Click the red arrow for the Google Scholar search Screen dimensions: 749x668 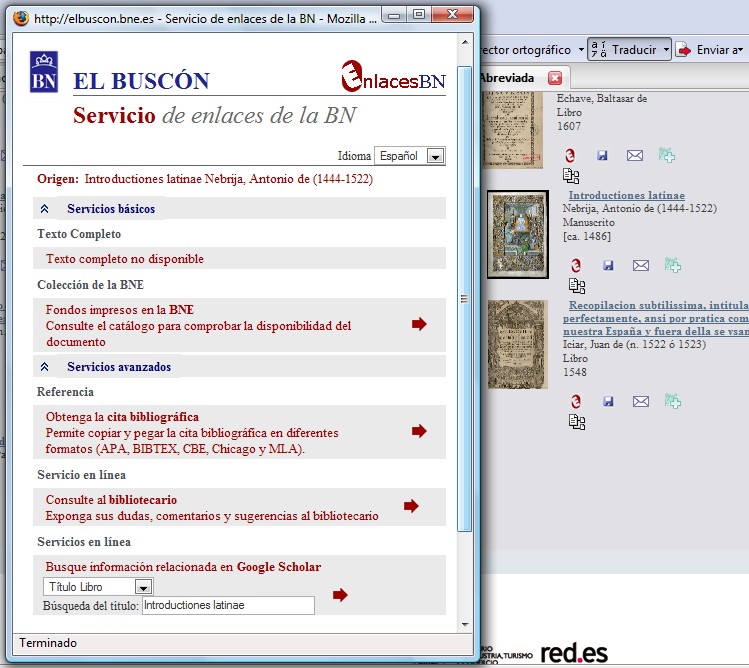coord(340,595)
